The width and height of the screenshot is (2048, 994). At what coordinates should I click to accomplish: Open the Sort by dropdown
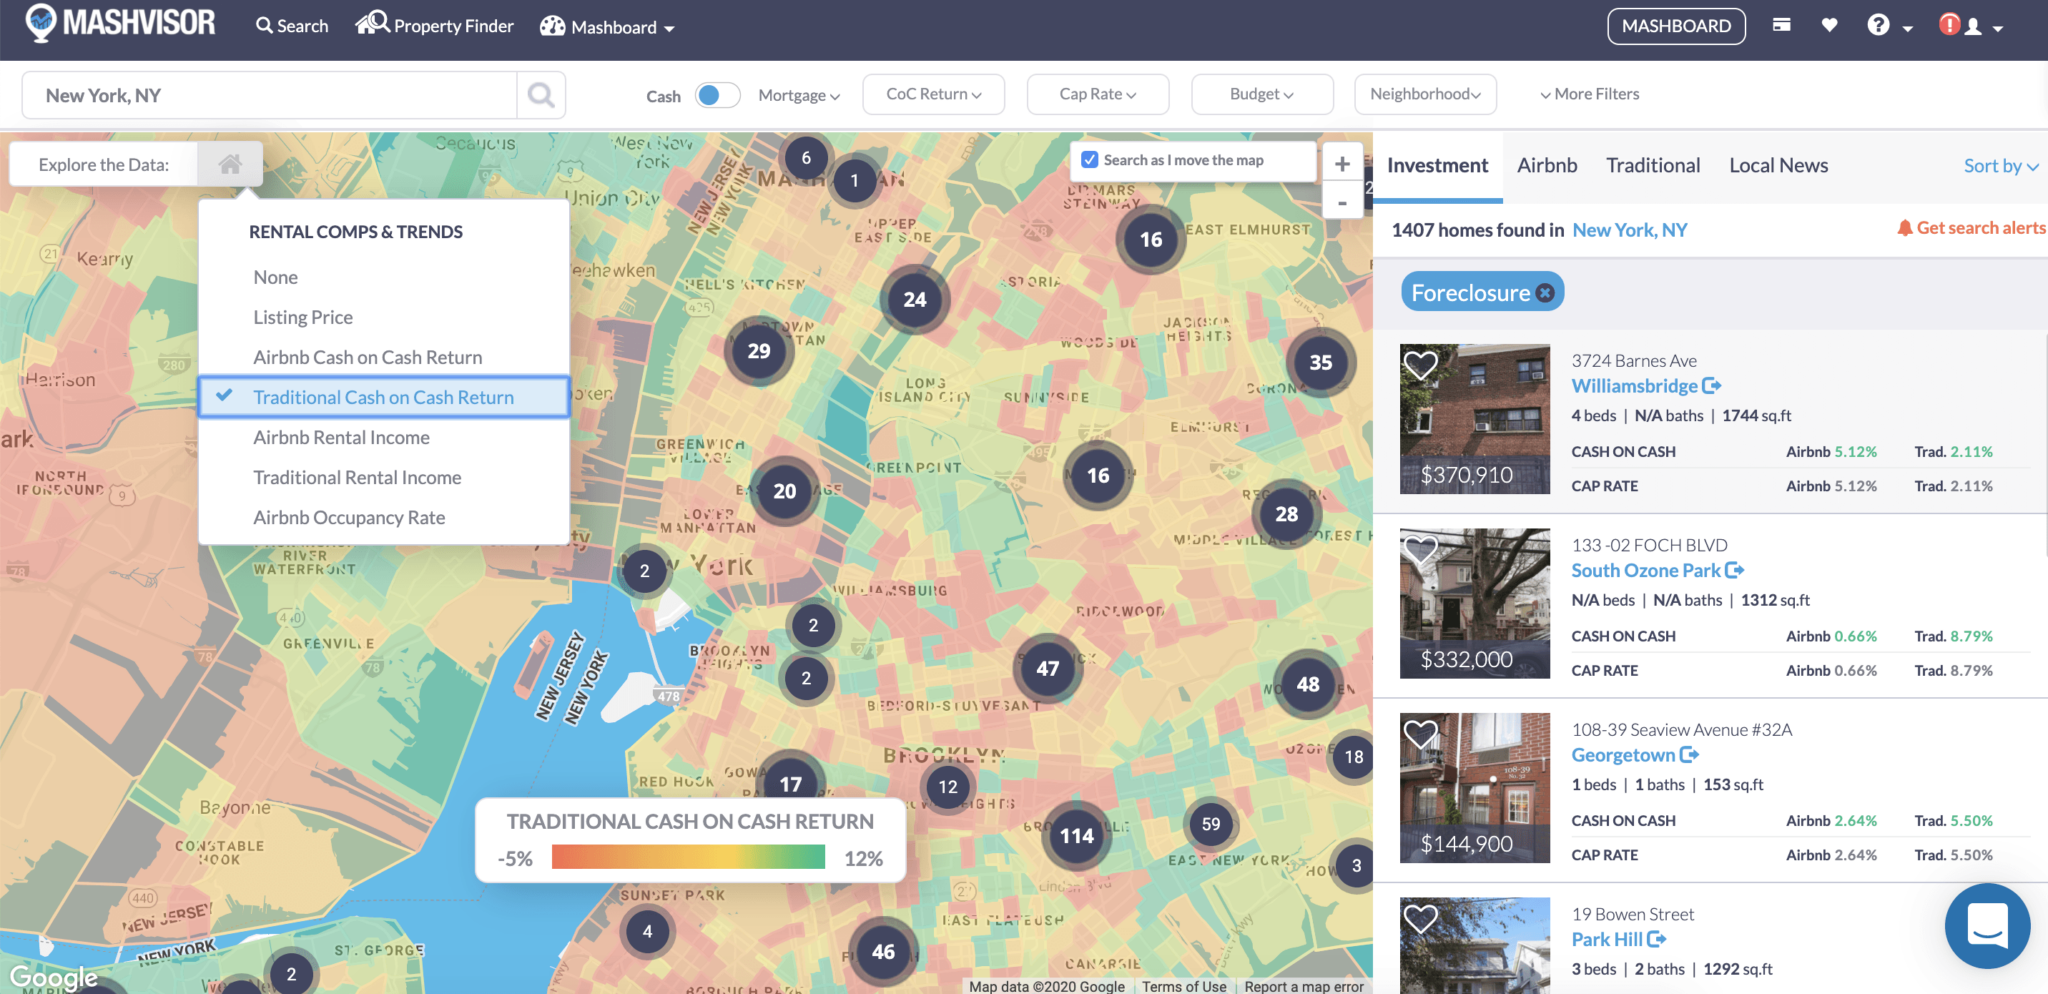coord(2001,165)
